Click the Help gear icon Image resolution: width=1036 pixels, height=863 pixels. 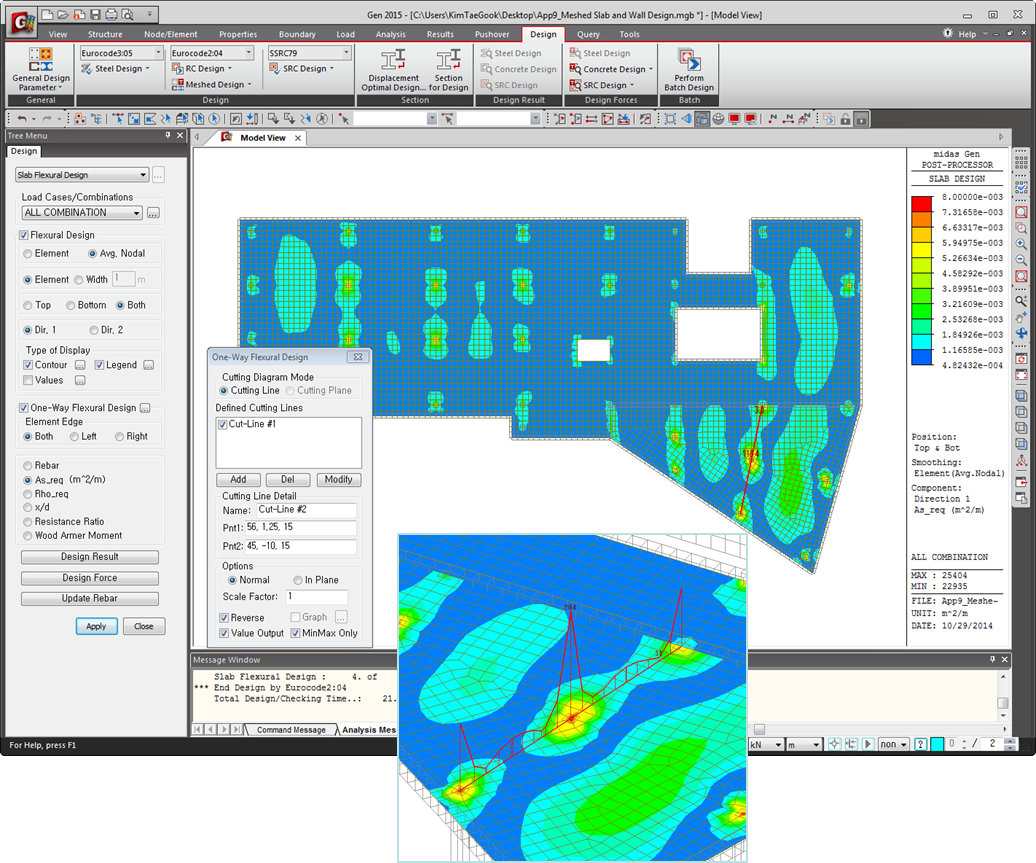point(948,34)
